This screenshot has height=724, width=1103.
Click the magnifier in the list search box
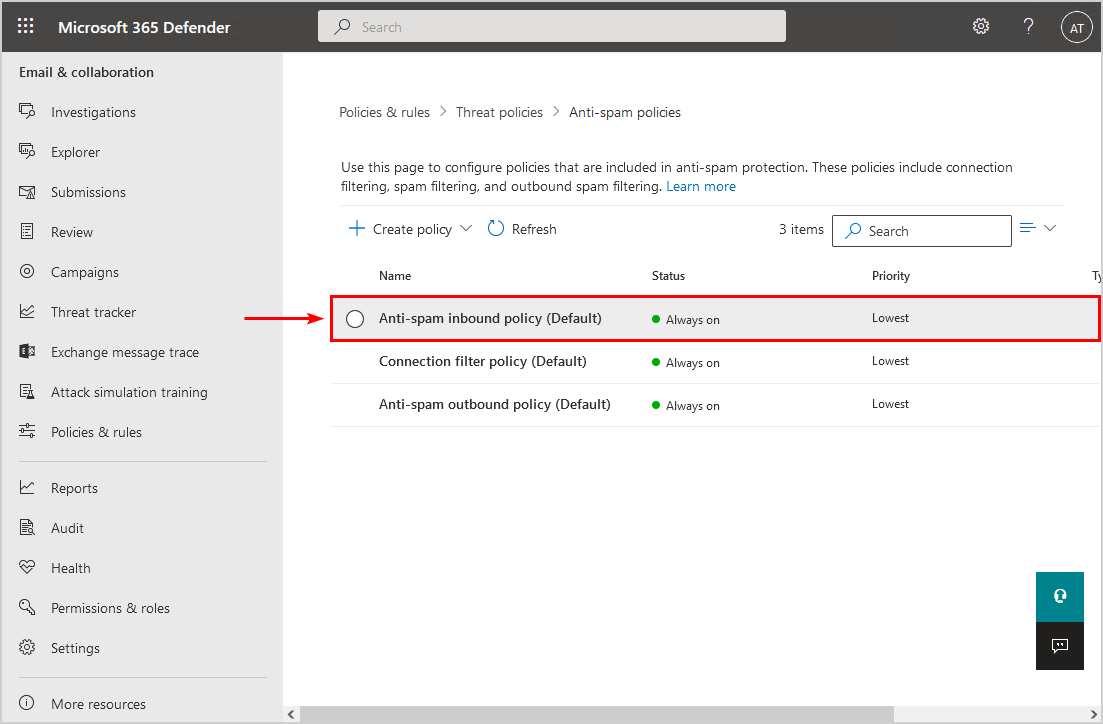tap(853, 231)
